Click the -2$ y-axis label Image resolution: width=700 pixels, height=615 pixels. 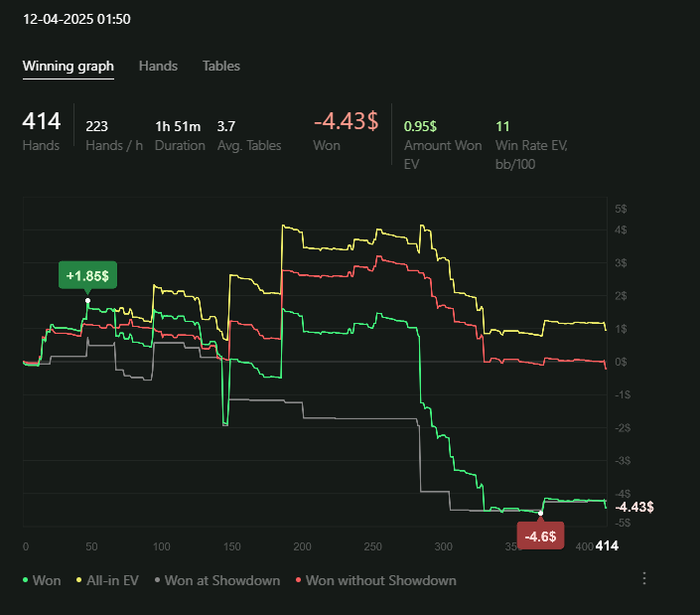coord(623,428)
